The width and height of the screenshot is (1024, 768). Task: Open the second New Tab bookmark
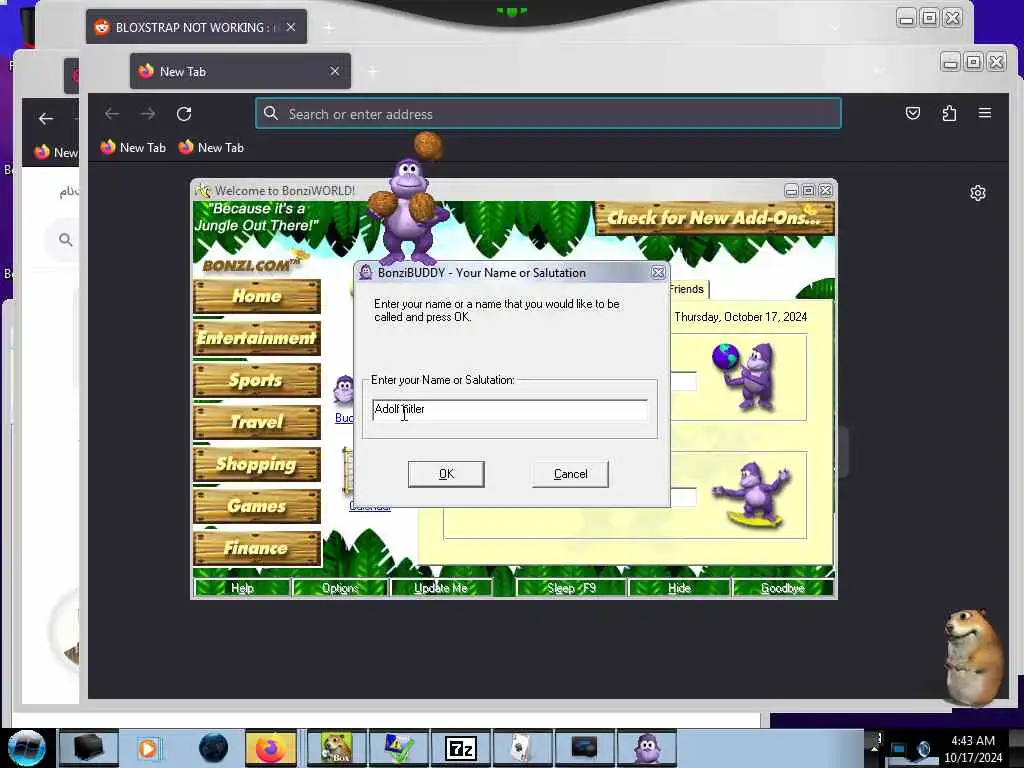[x=211, y=148]
